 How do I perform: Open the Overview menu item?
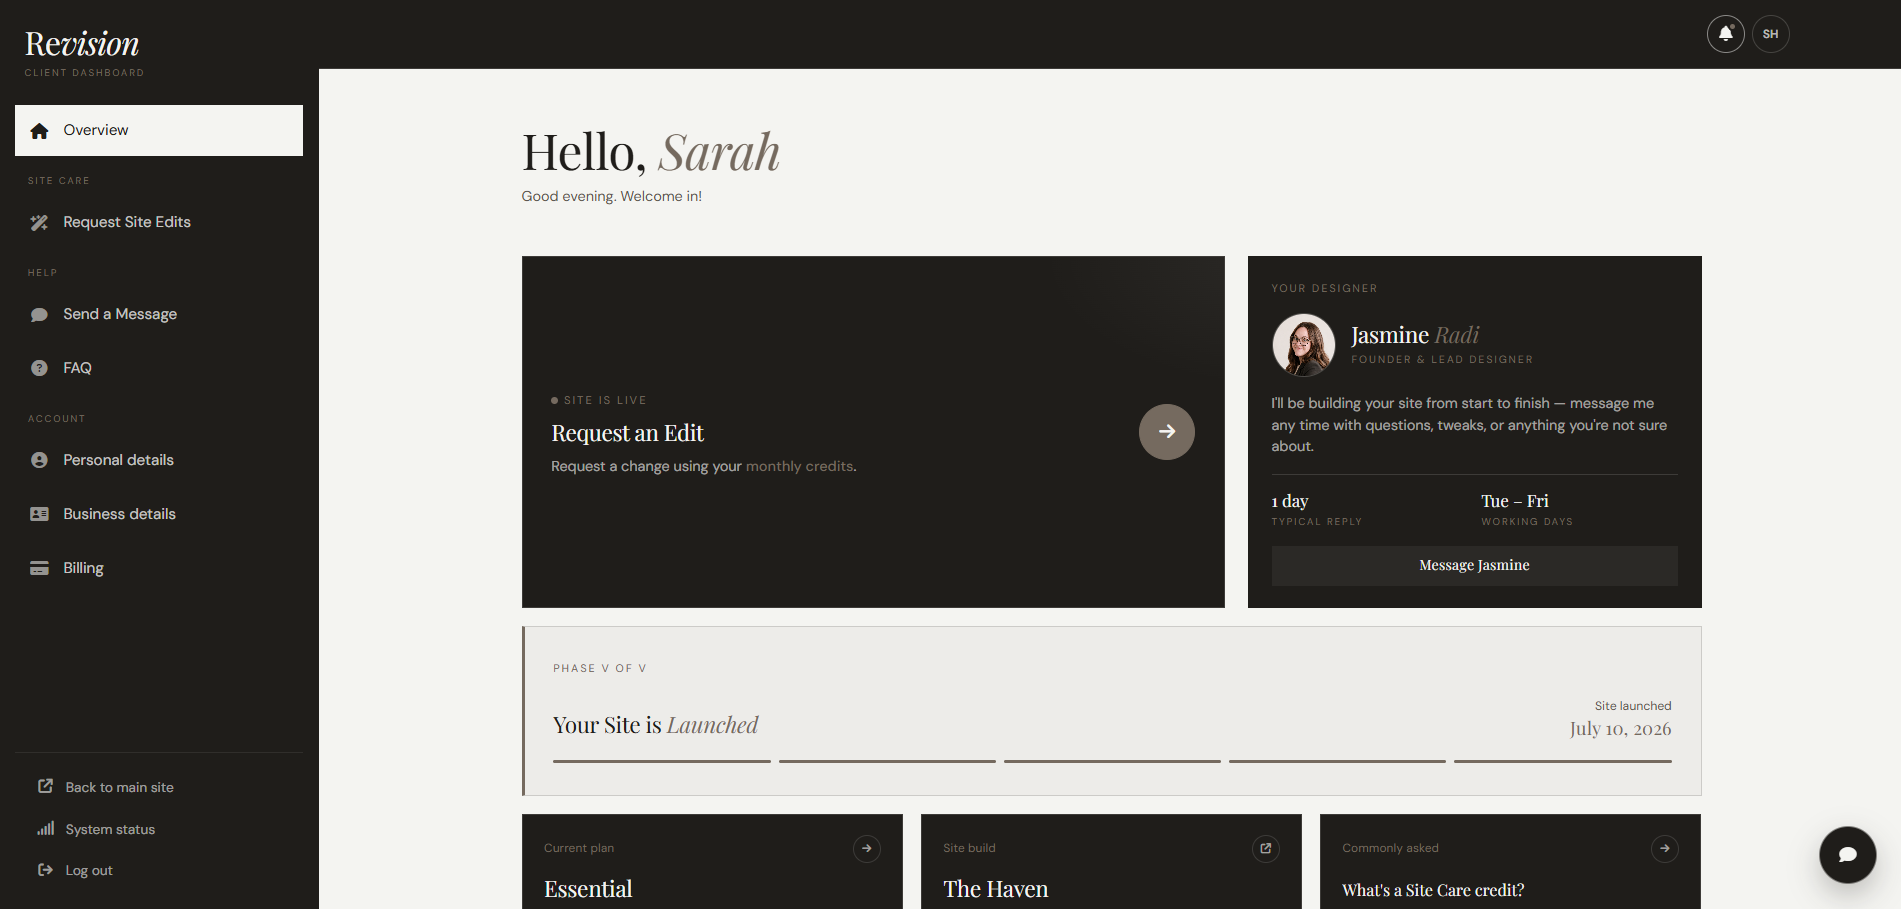coord(159,130)
